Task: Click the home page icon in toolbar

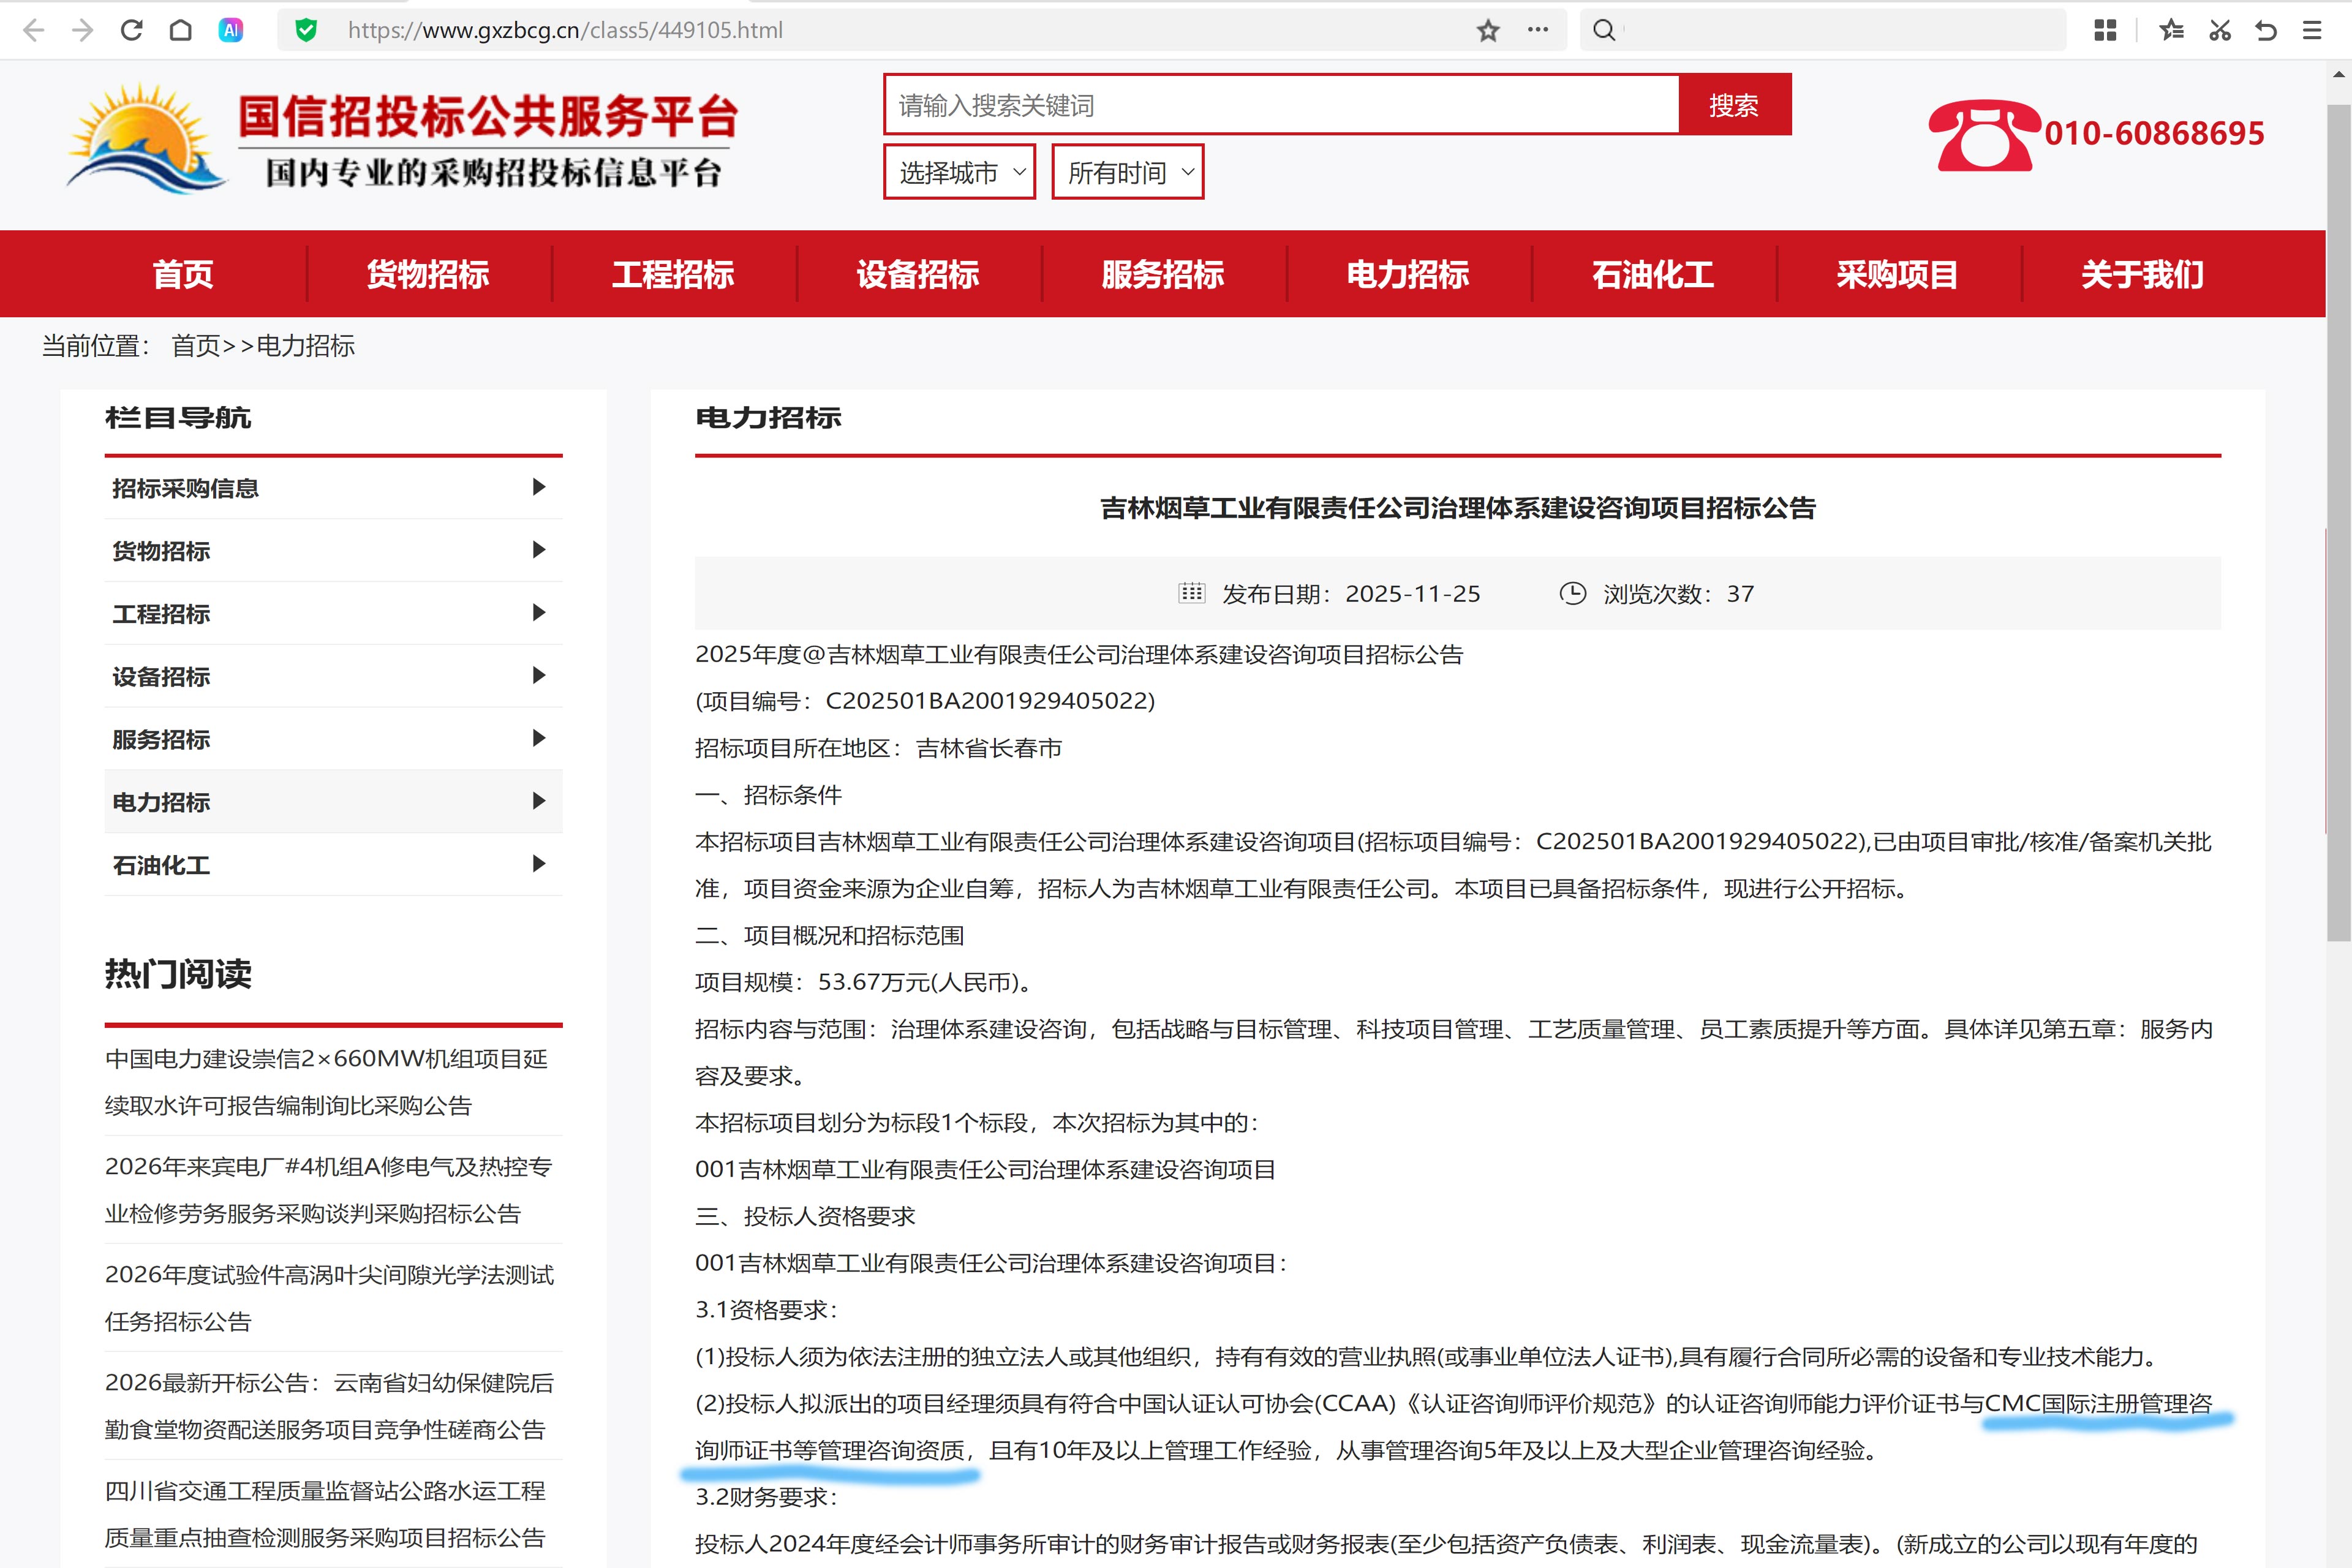Action: click(180, 30)
